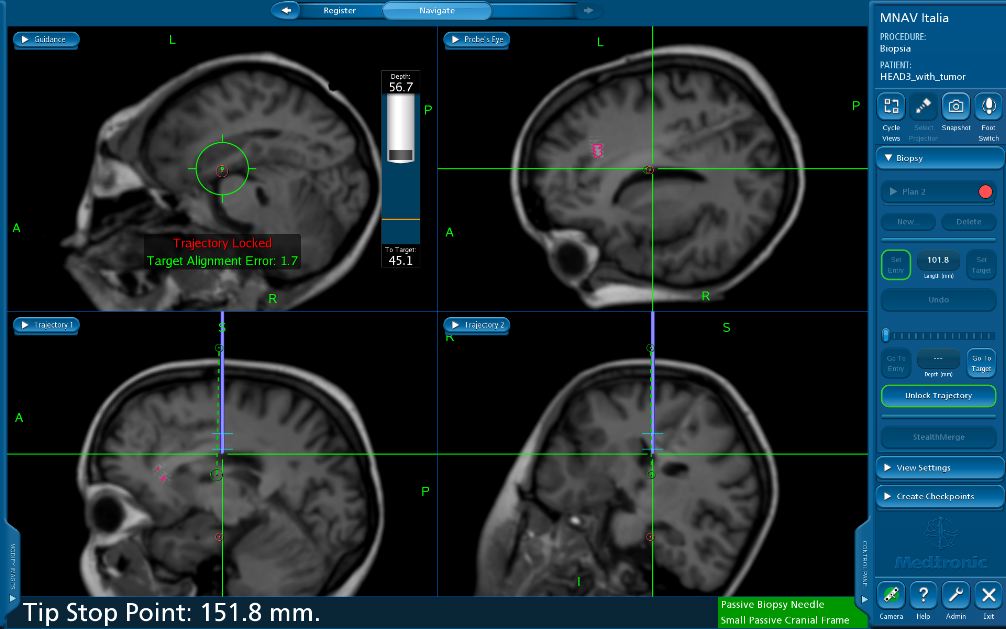The height and width of the screenshot is (629, 1006).
Task: Open the Trajectory 1 view dropdown
Action: pos(46,325)
